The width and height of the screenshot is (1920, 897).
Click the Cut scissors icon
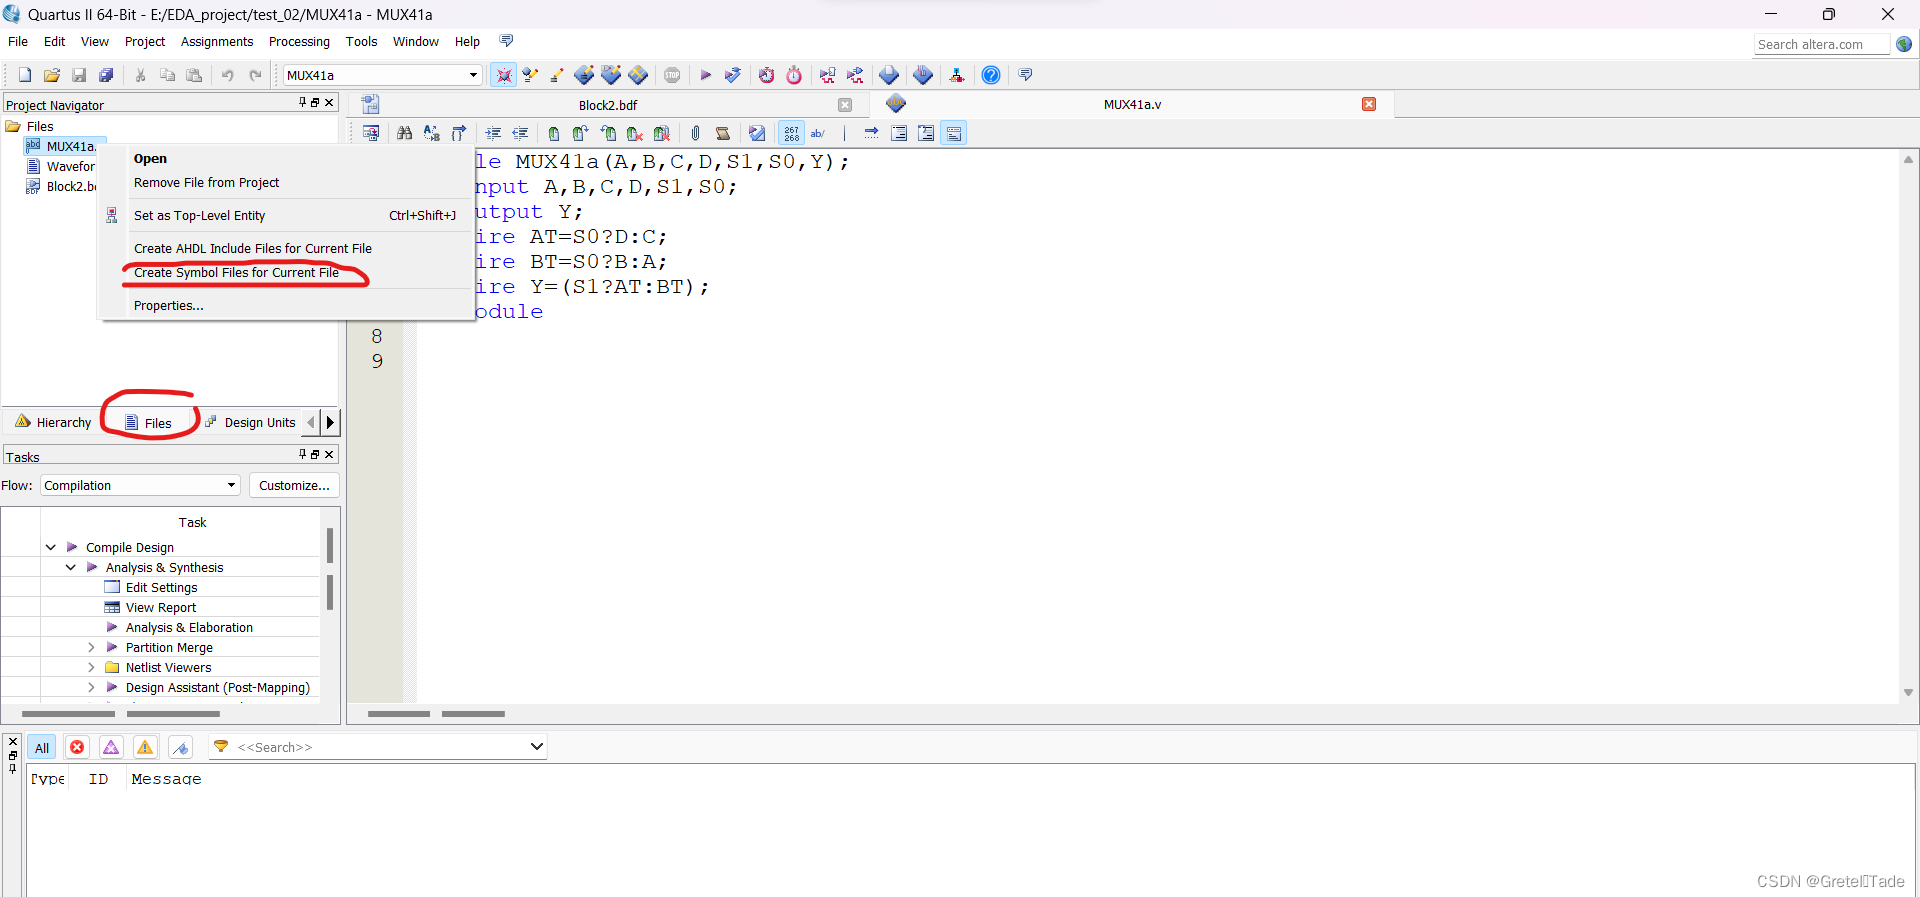click(x=140, y=75)
